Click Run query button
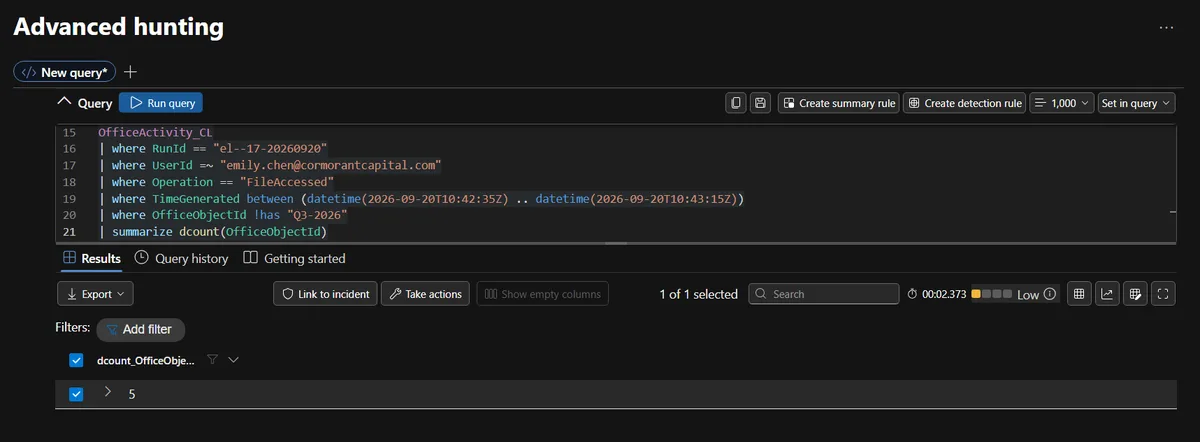Image resolution: width=1200 pixels, height=442 pixels. coord(161,103)
